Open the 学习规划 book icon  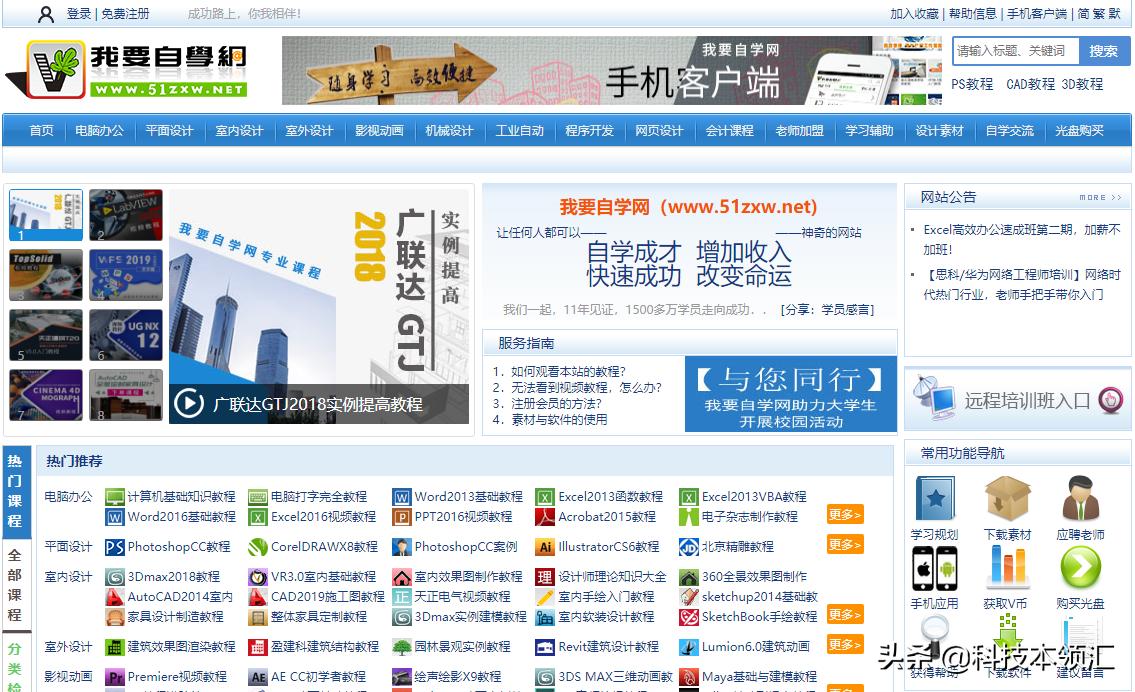point(934,499)
